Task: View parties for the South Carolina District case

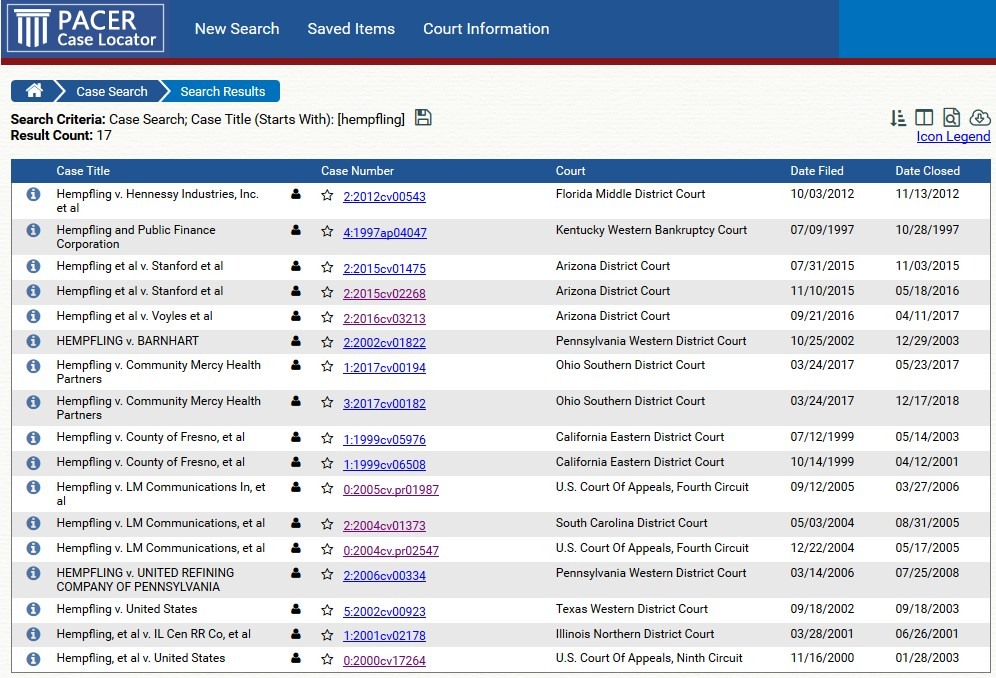Action: [x=296, y=524]
